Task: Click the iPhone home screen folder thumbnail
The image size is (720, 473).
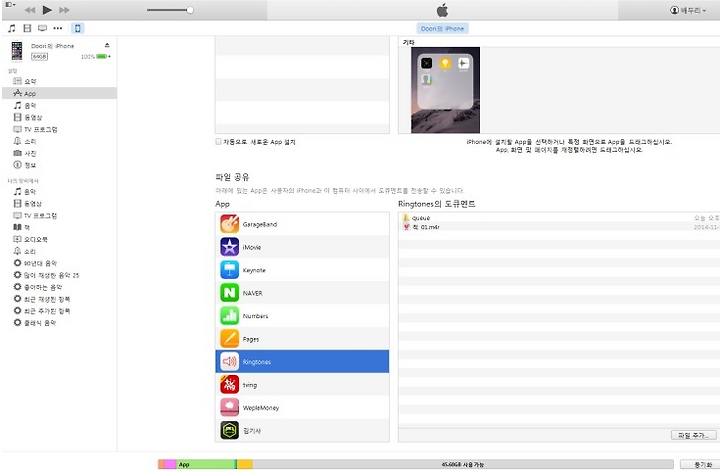Action: (445, 90)
